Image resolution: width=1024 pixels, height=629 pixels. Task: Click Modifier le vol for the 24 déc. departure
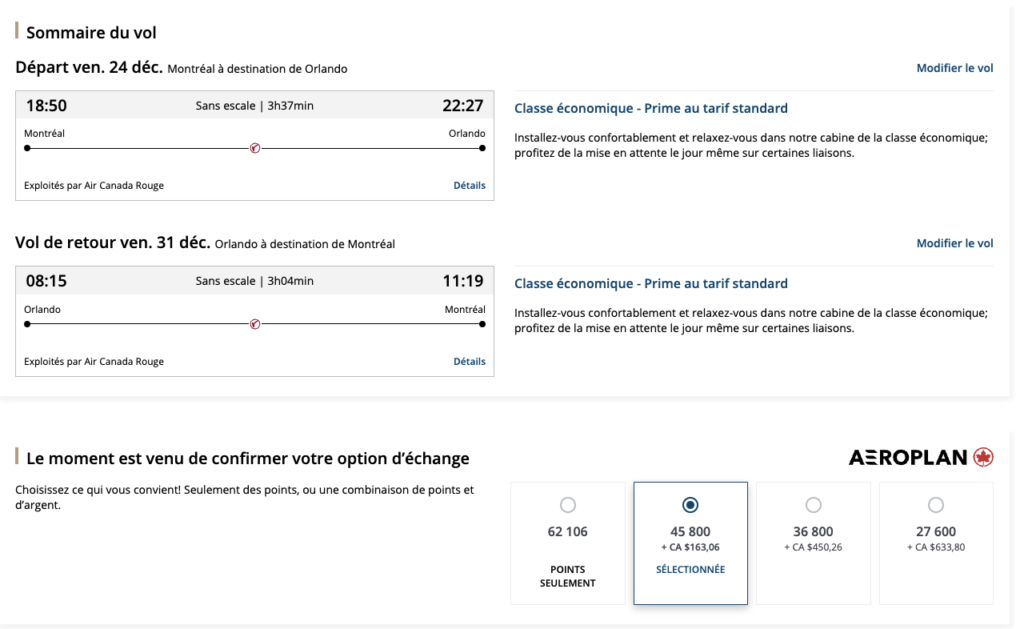pos(954,68)
